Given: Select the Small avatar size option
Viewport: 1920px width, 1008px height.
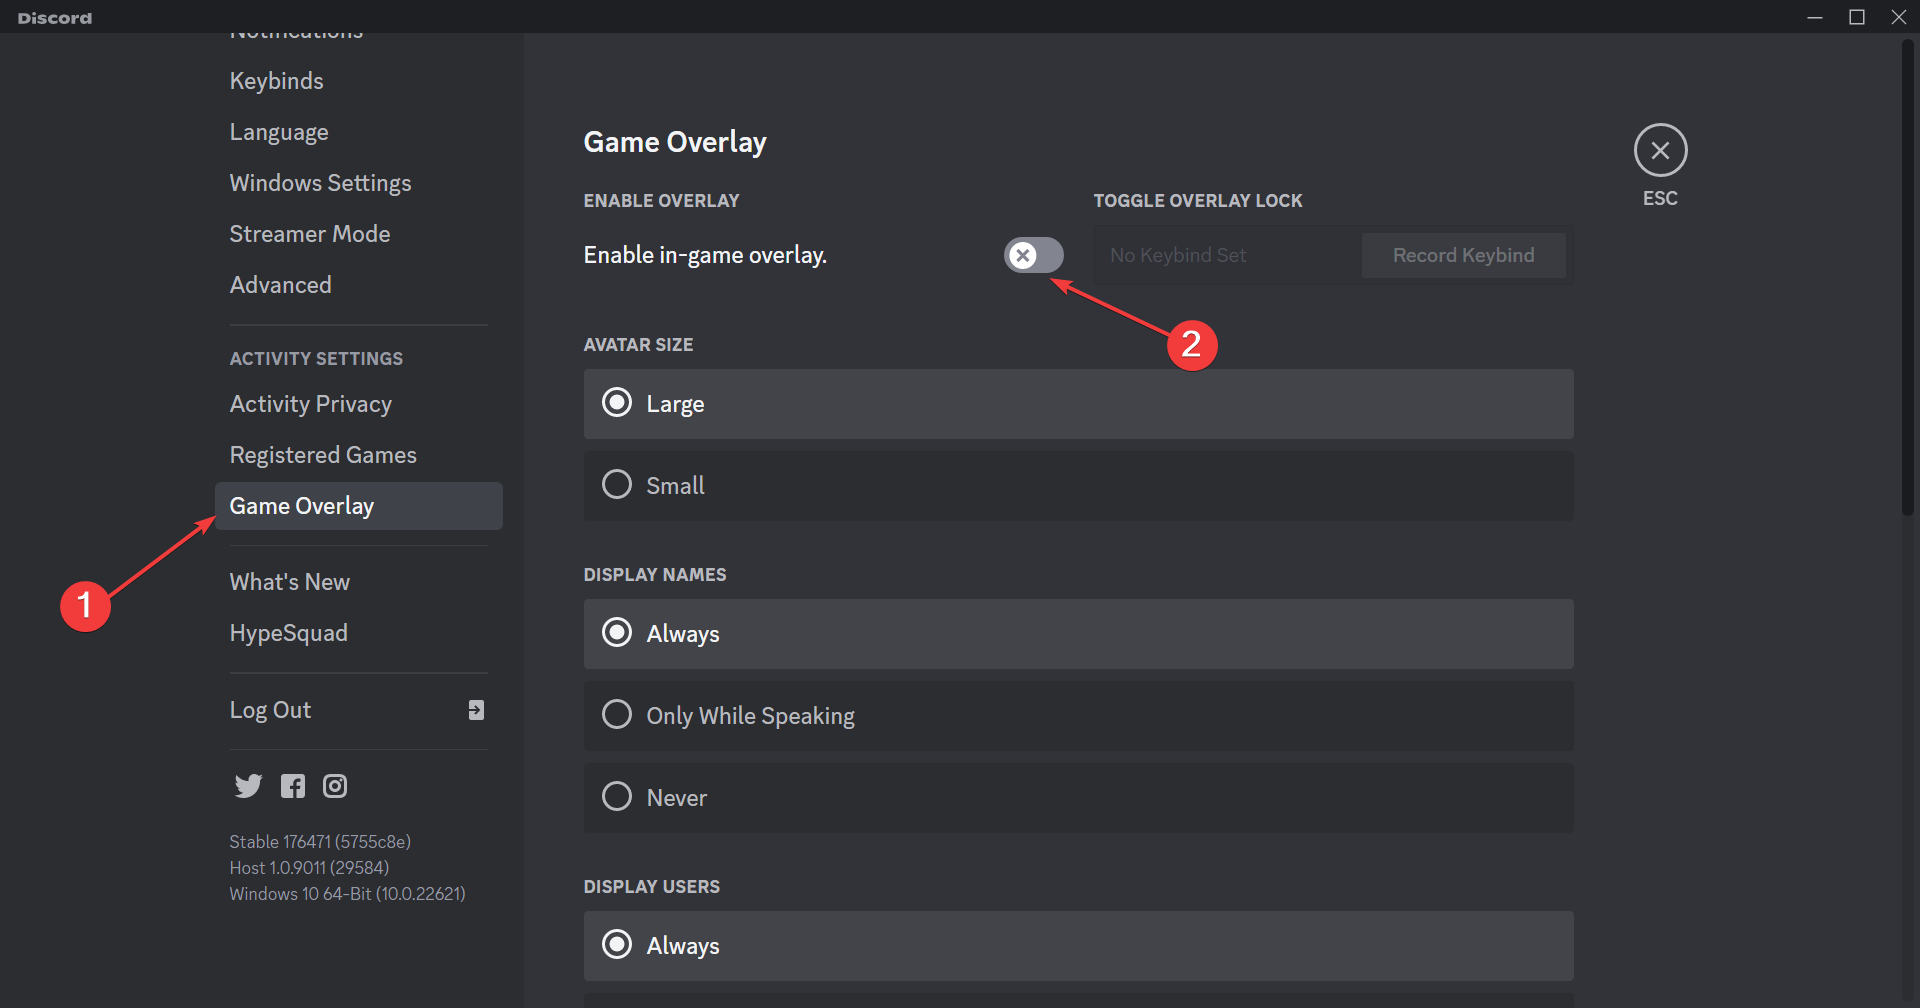Looking at the screenshot, I should coord(1078,486).
